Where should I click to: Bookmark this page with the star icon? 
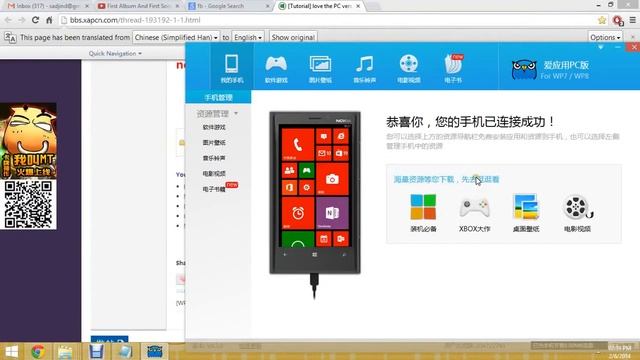(602, 20)
